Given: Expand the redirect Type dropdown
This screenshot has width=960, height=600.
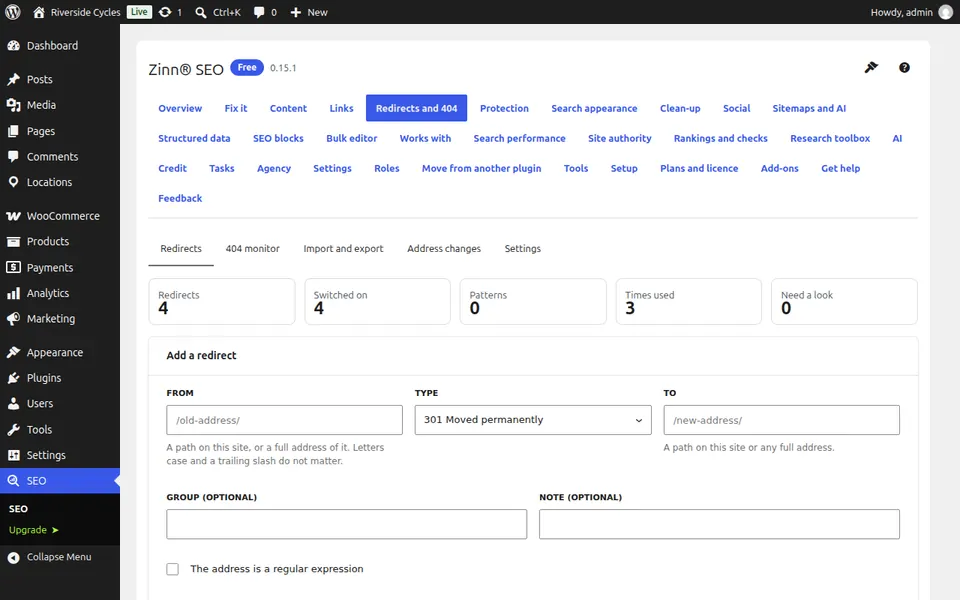Looking at the screenshot, I should pos(533,420).
